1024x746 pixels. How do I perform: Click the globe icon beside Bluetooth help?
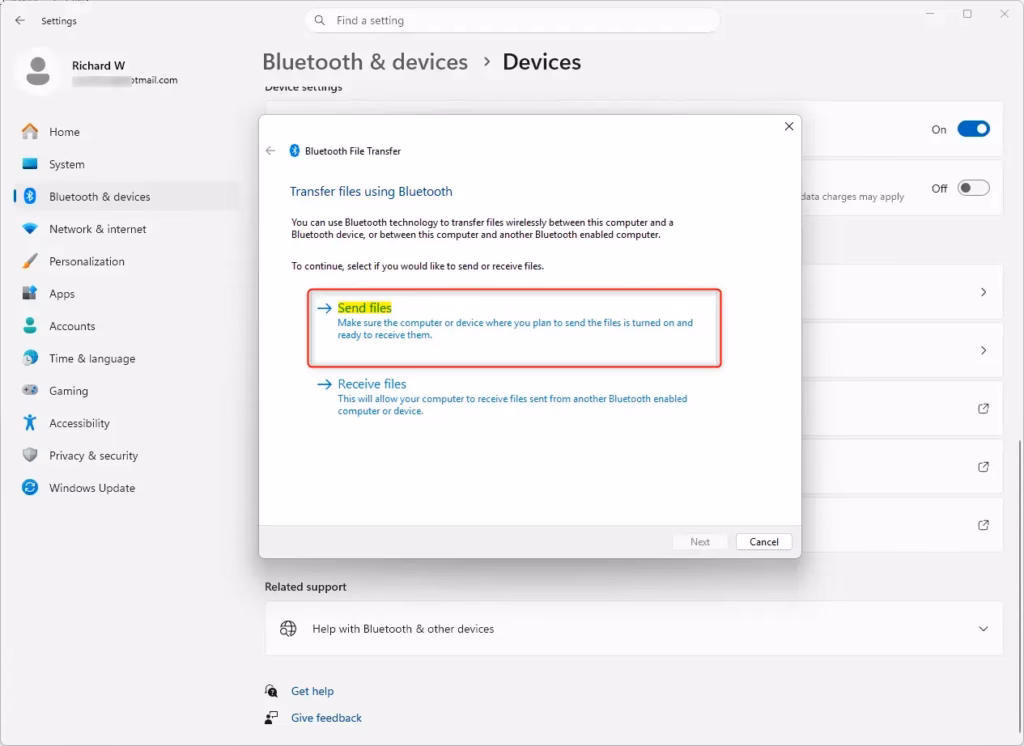(x=288, y=628)
